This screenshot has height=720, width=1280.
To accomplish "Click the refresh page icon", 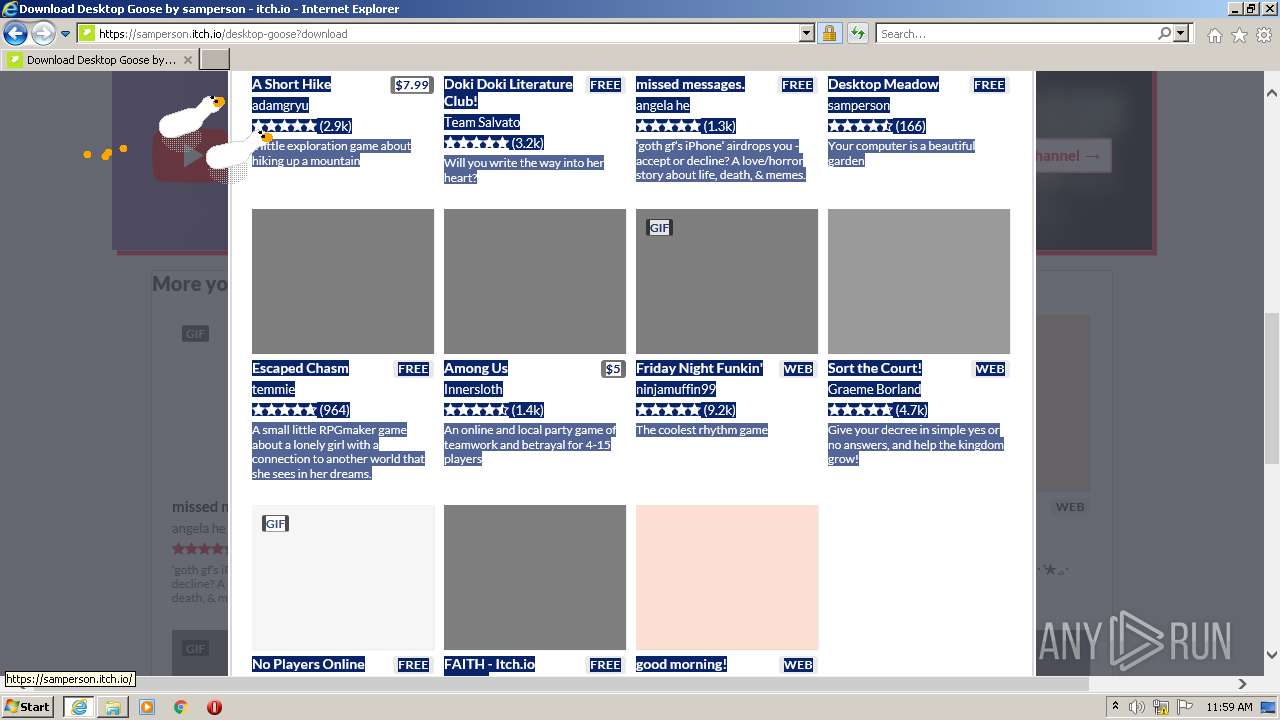I will [x=857, y=33].
